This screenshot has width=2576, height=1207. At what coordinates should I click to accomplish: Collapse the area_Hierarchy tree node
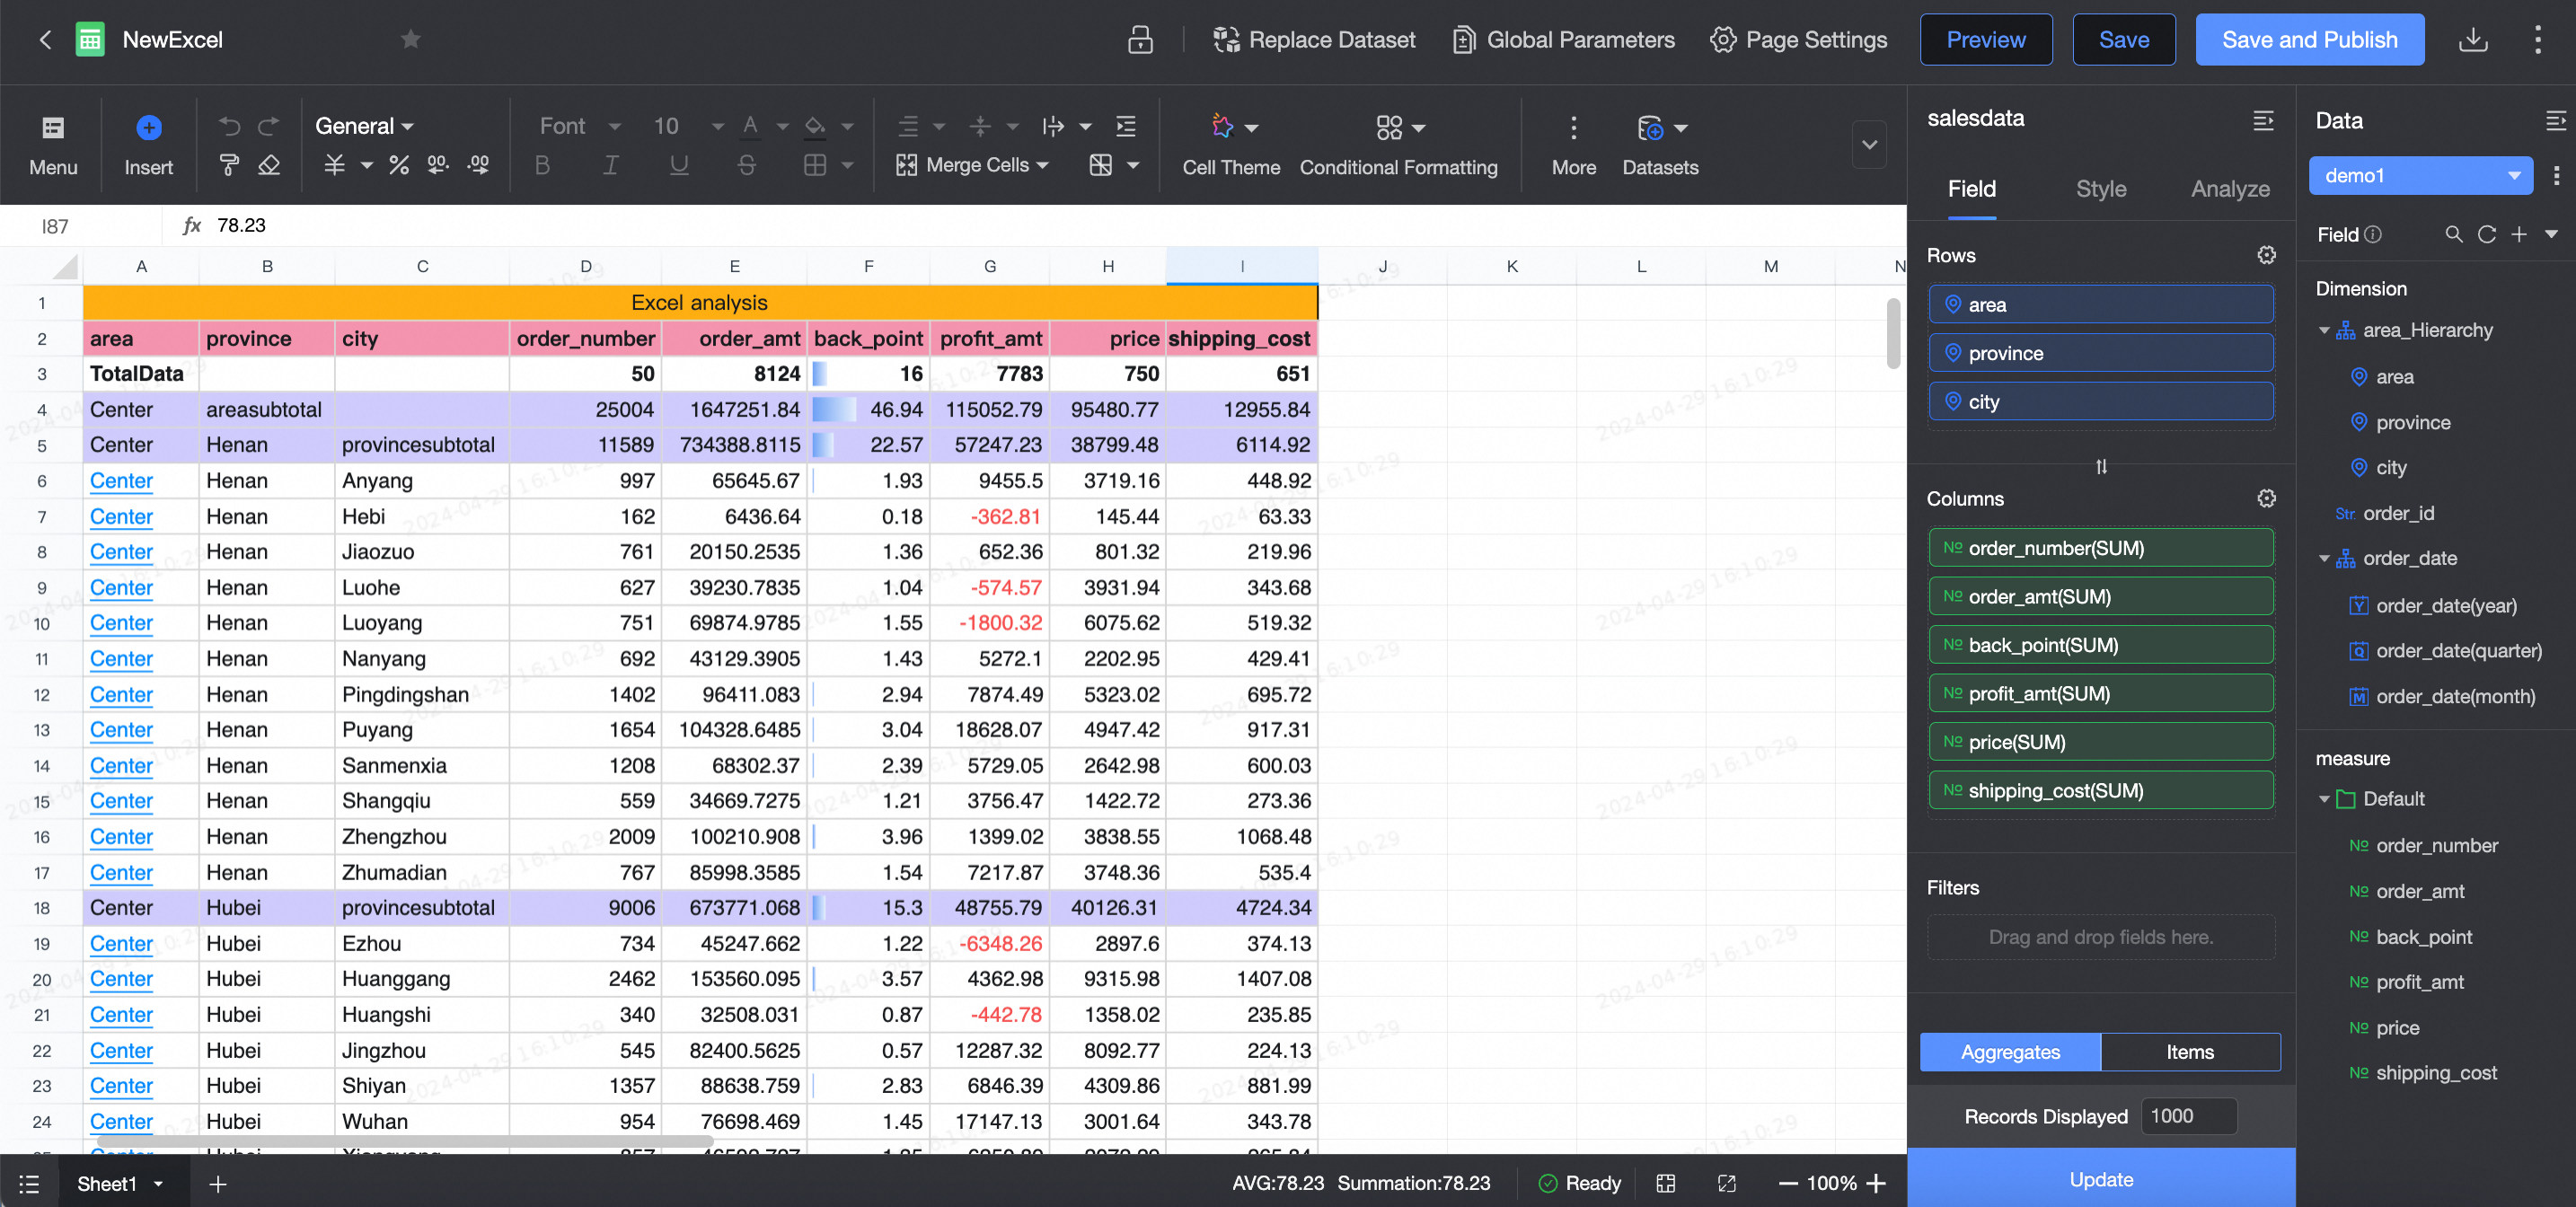pyautogui.click(x=2324, y=330)
